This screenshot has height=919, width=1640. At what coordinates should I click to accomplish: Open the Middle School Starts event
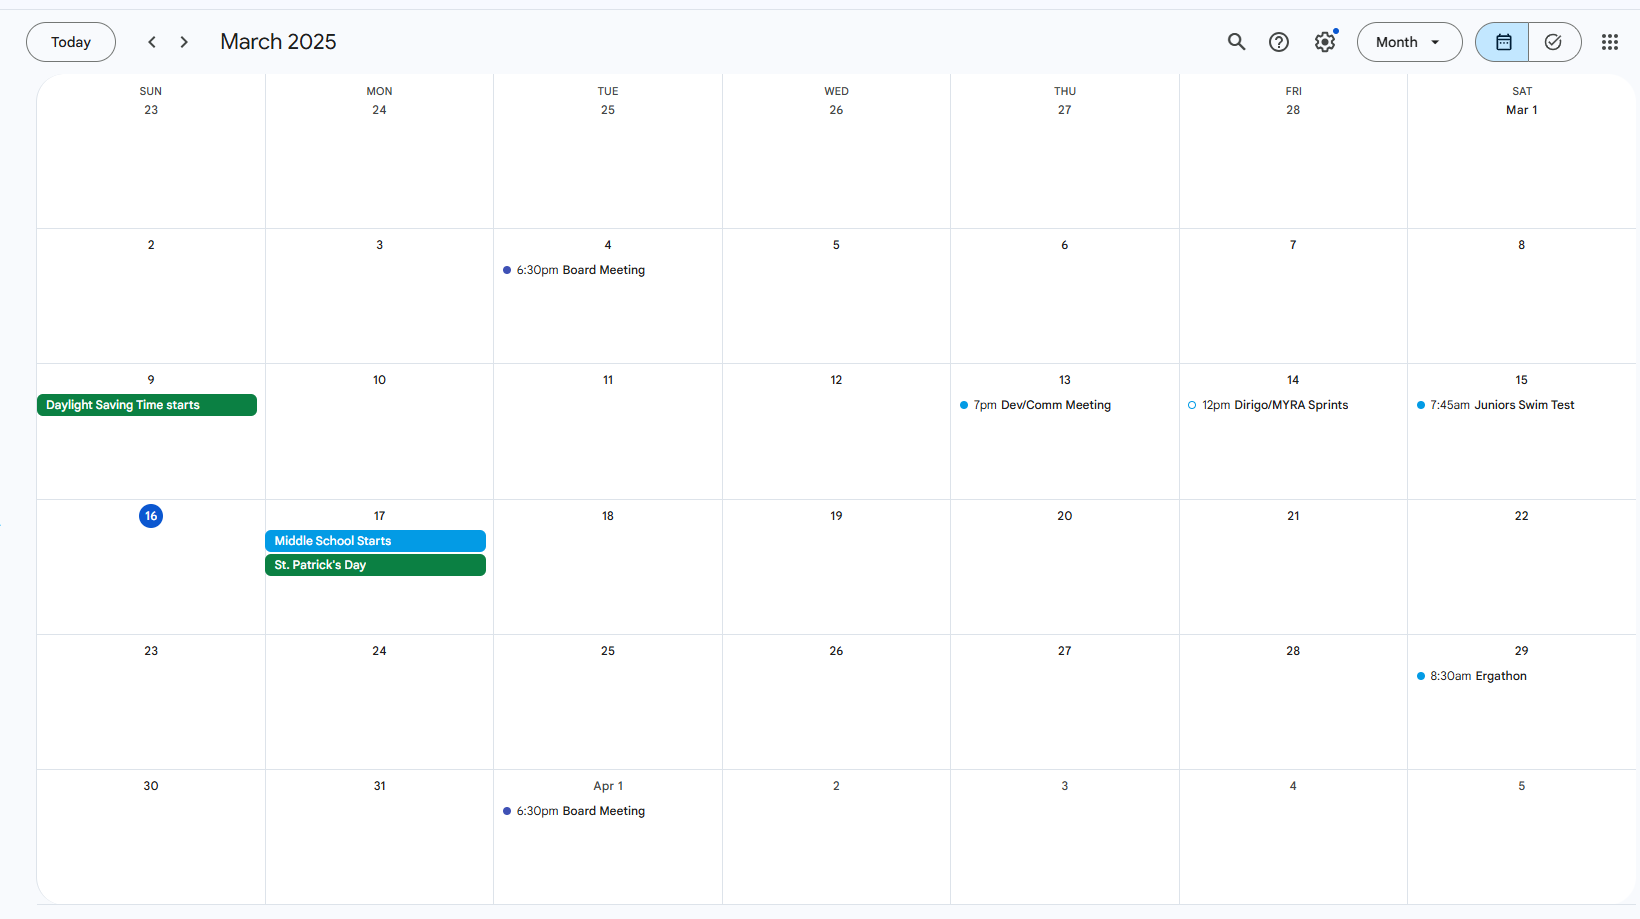pyautogui.click(x=375, y=541)
